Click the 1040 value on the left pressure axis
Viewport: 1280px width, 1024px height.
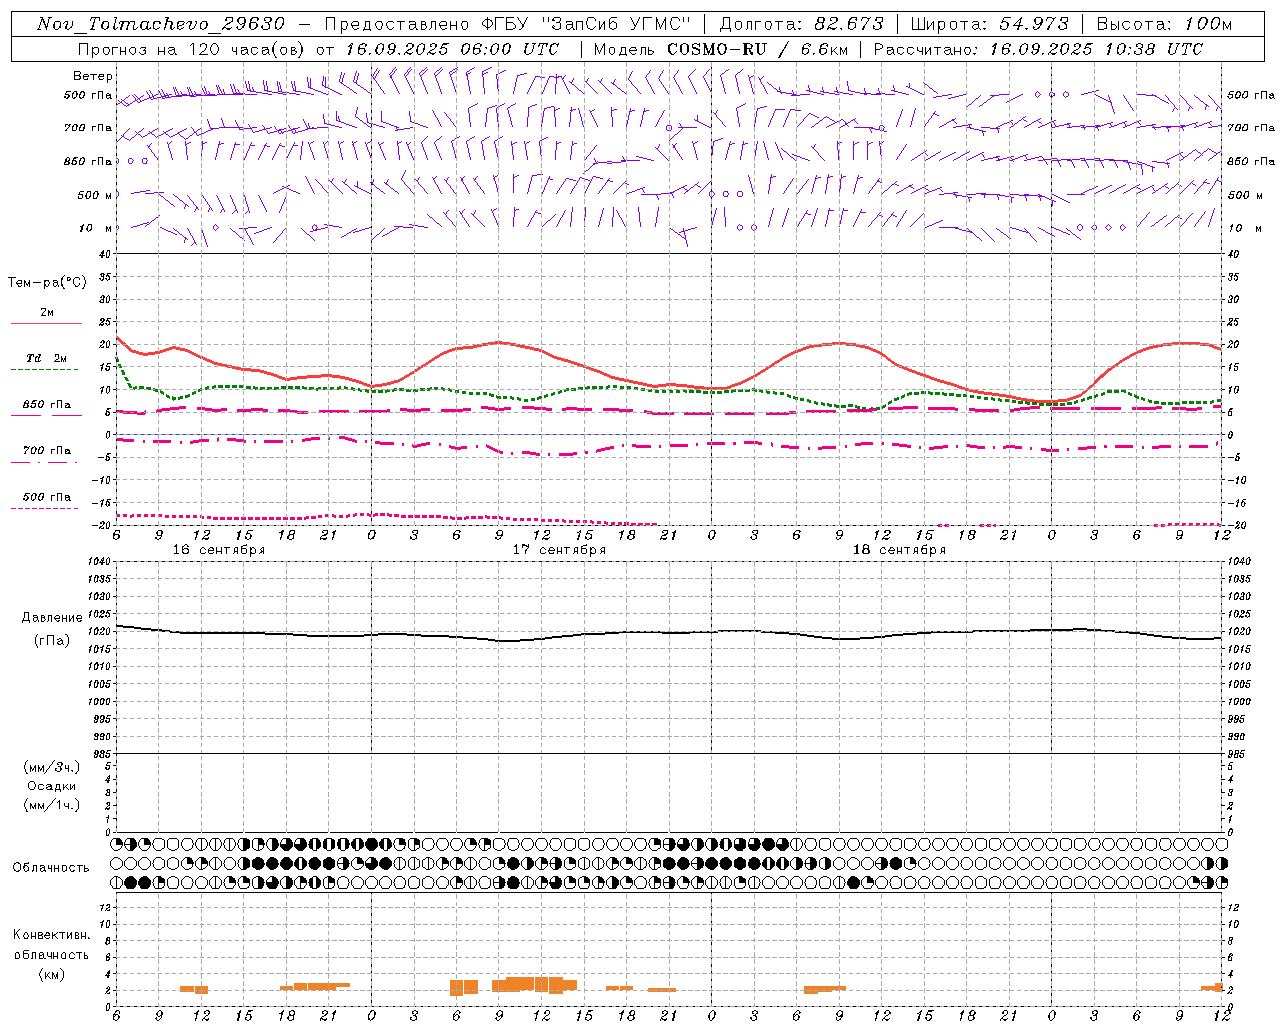[x=99, y=561]
